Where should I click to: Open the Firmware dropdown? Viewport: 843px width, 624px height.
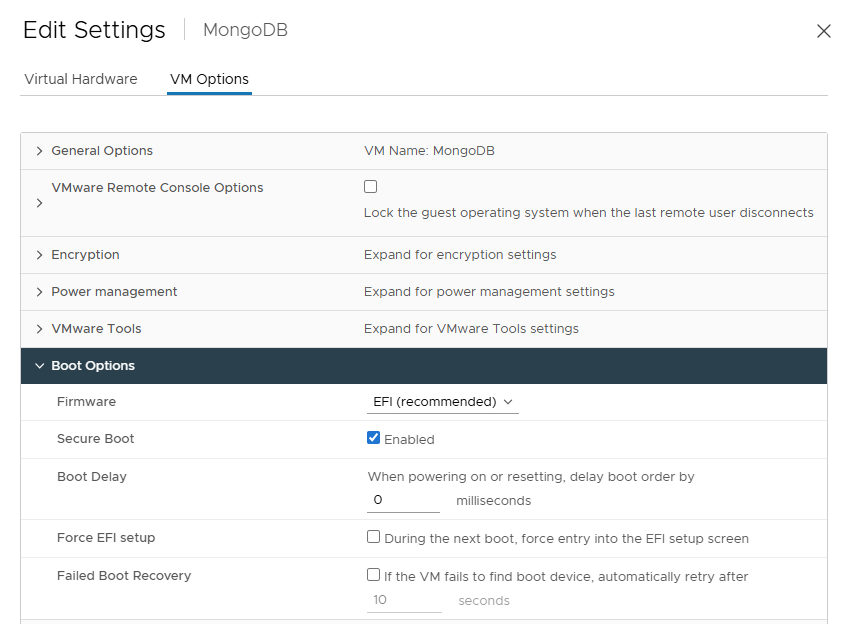[x=442, y=402]
